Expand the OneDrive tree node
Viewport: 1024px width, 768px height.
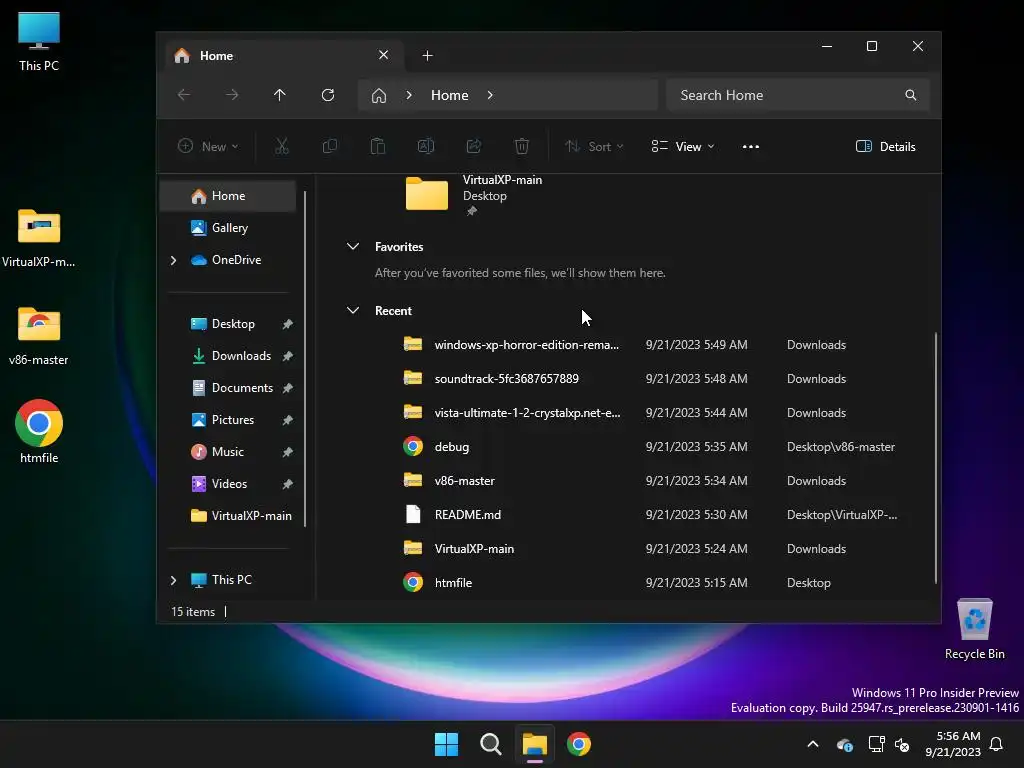tap(173, 260)
